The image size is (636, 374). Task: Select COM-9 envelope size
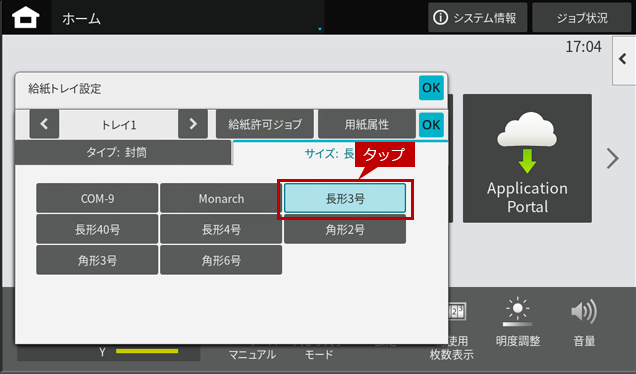97,198
